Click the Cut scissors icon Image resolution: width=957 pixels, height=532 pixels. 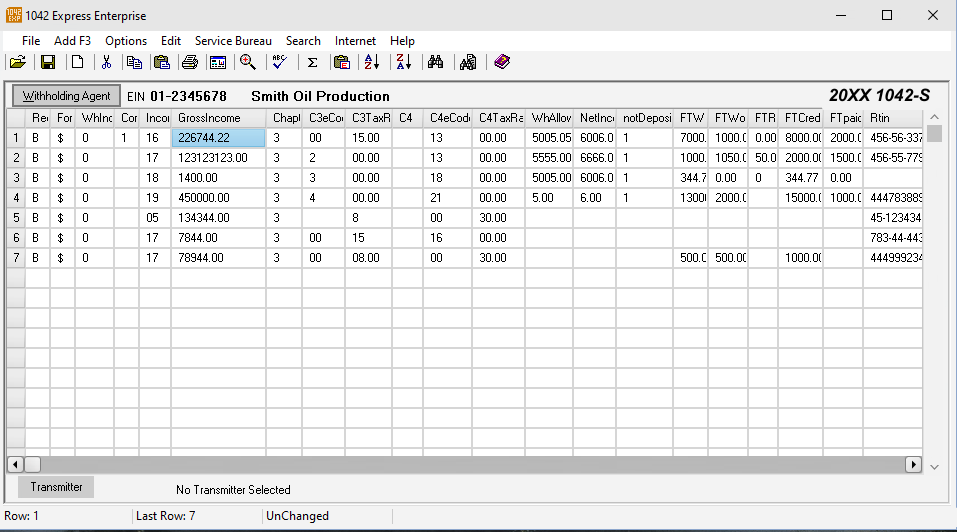point(106,62)
